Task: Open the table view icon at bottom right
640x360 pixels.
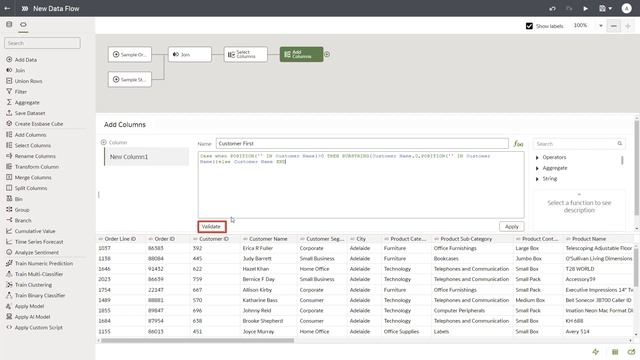Action: point(615,352)
